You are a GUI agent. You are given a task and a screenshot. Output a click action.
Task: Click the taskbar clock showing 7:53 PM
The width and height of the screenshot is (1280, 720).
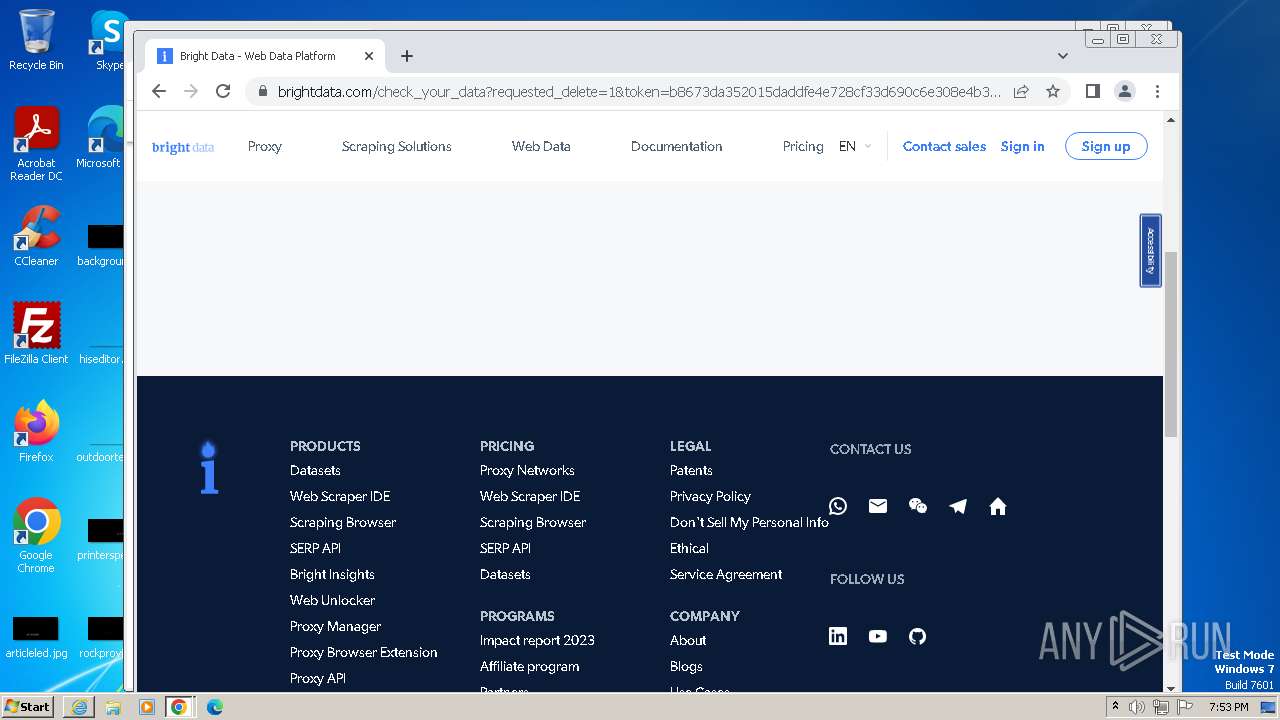click(1228, 707)
